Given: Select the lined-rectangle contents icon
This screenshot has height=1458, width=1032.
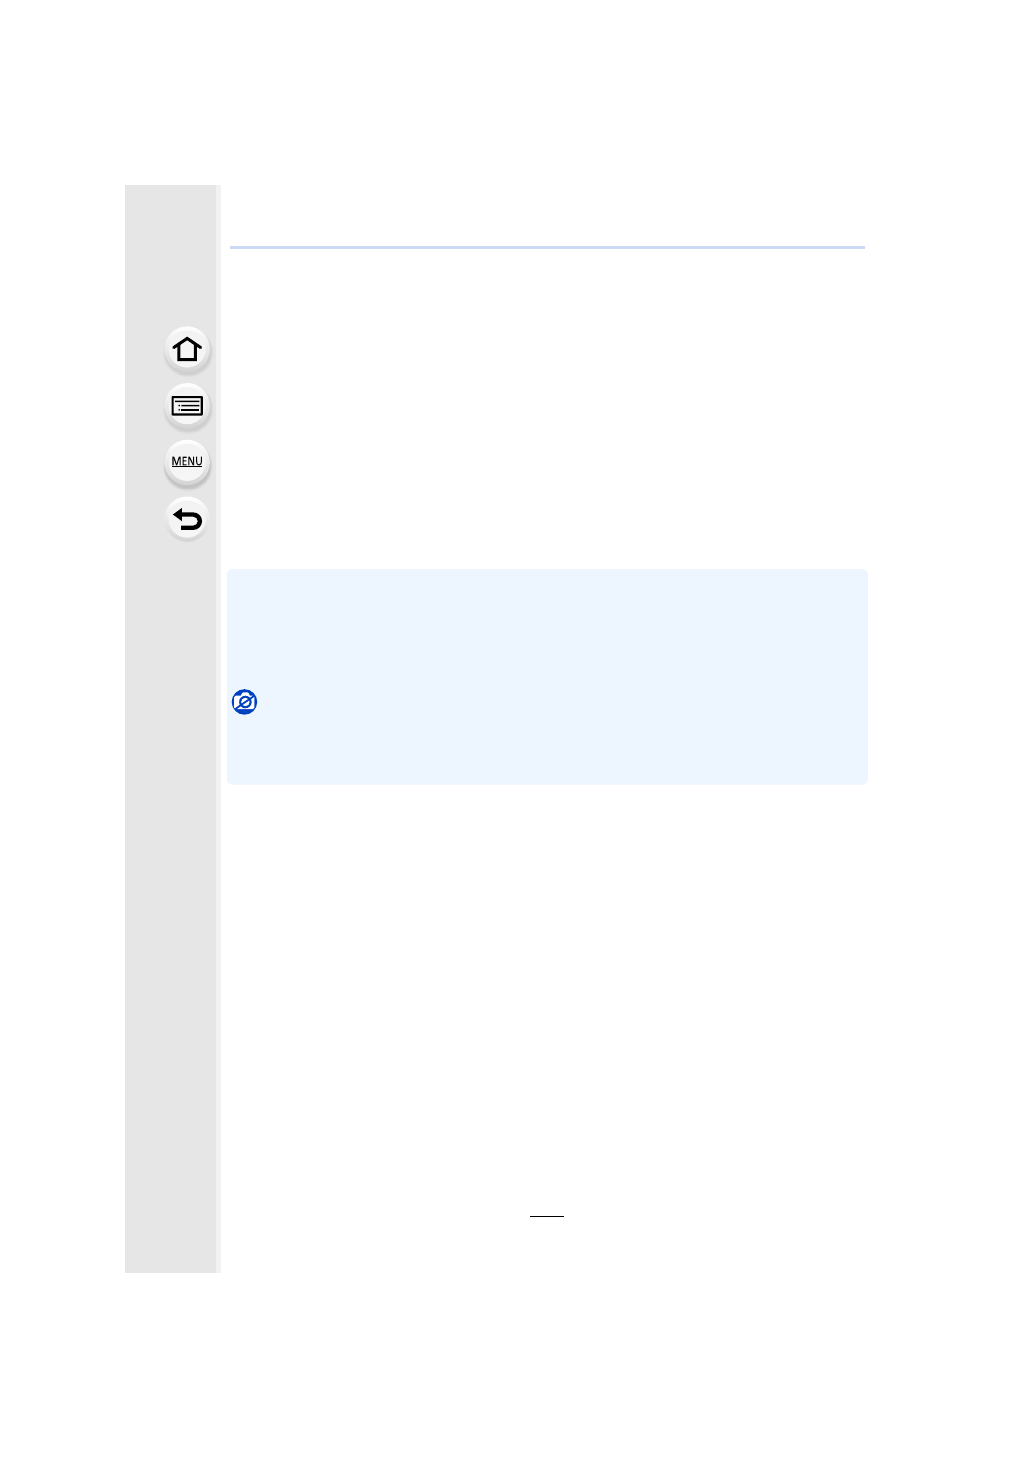Looking at the screenshot, I should click(x=187, y=406).
